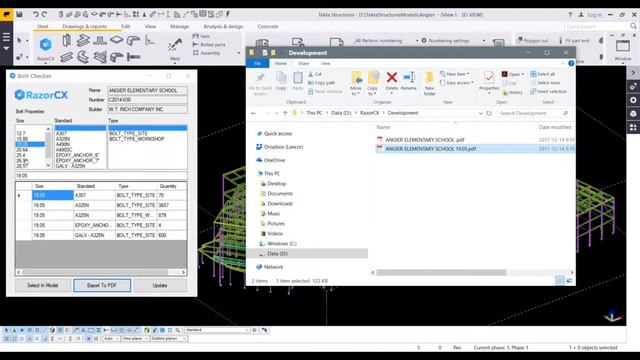The image size is (640, 360).
Task: Open the View plane dropdown
Action: [135, 338]
